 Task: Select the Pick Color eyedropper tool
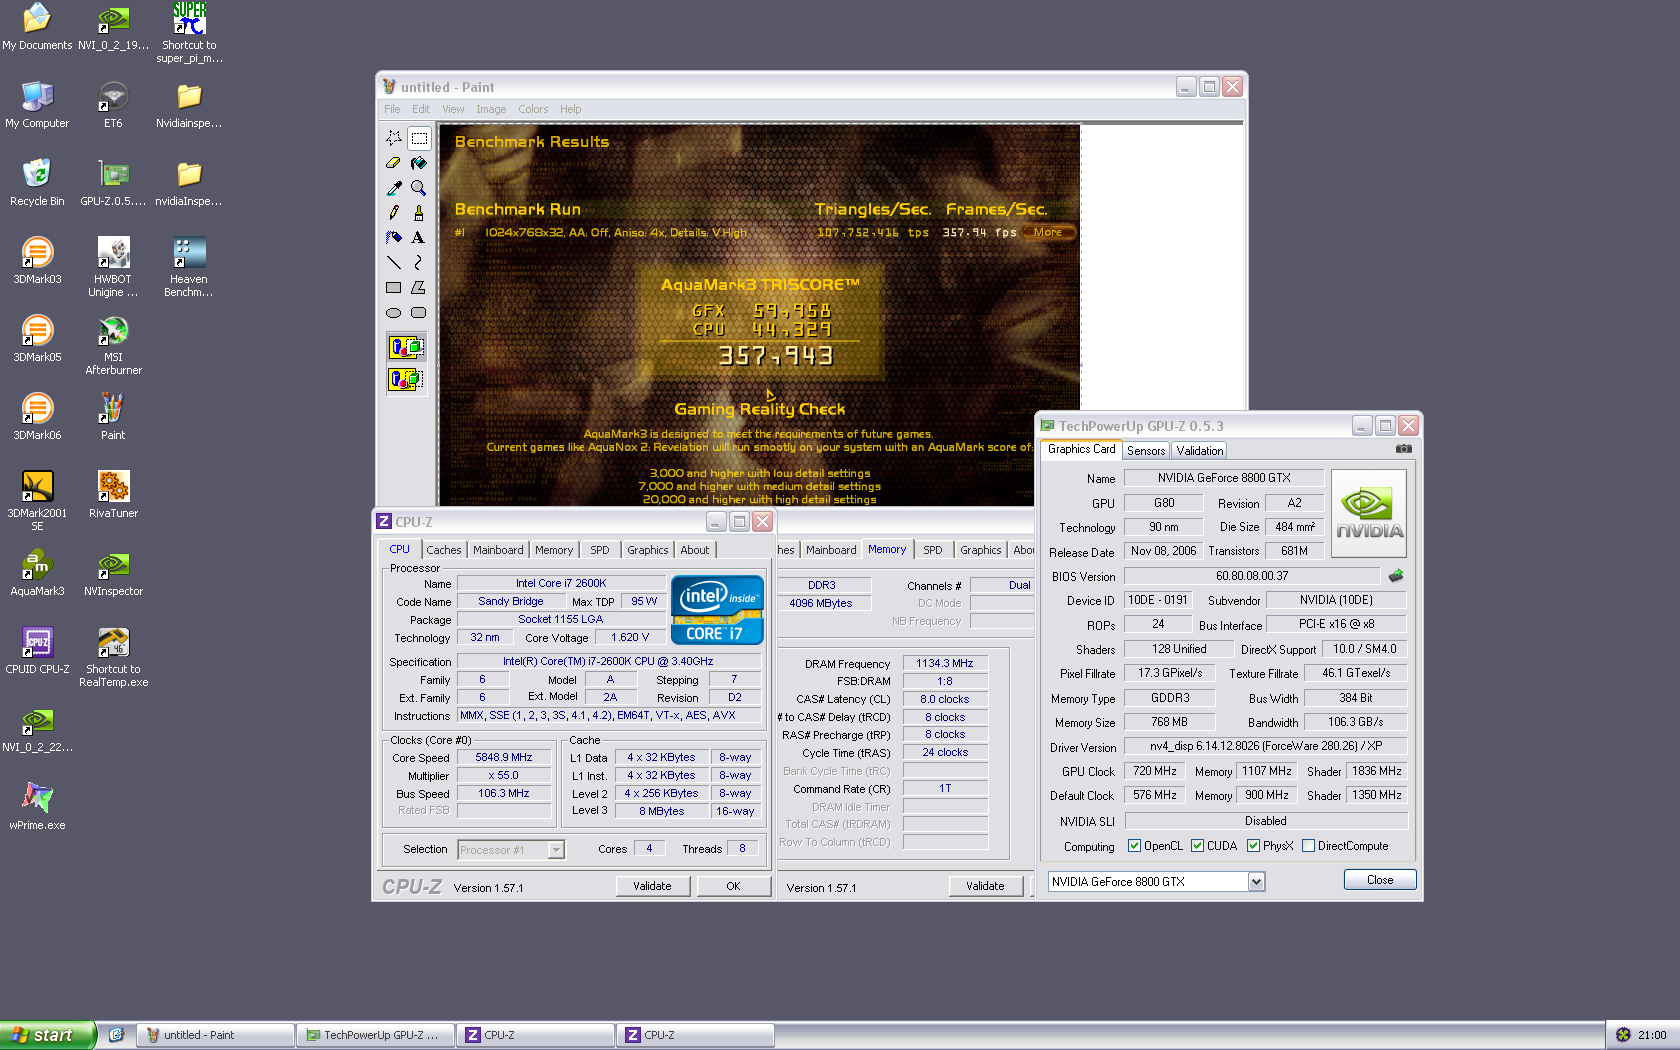394,188
